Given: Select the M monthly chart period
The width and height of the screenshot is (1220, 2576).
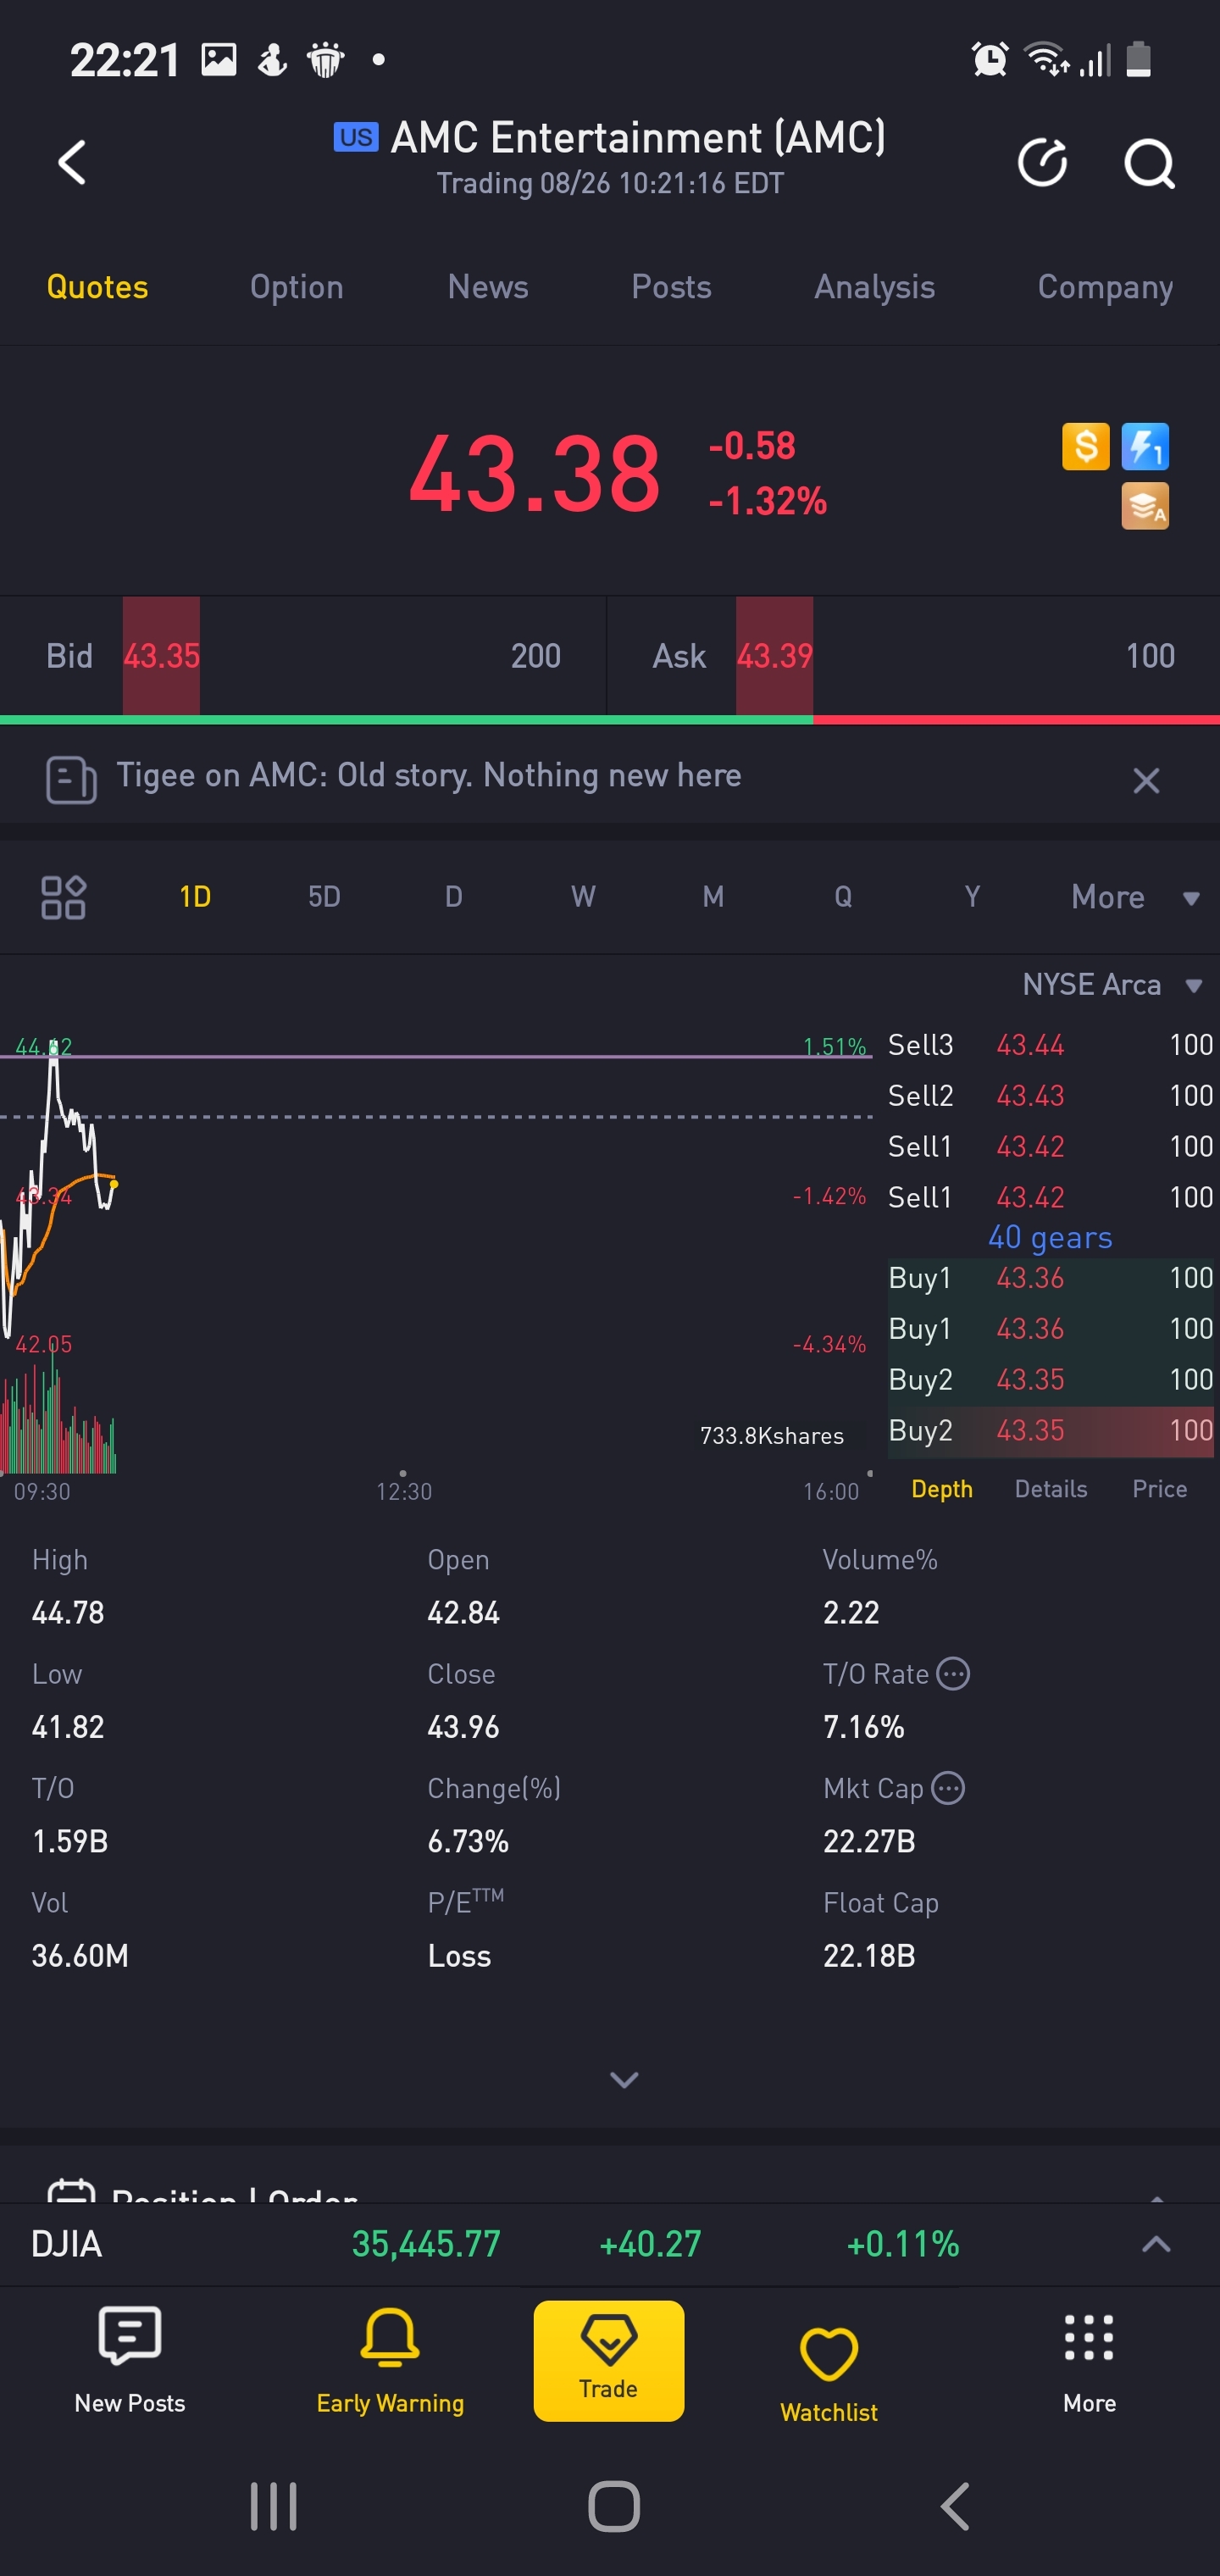Looking at the screenshot, I should coord(713,896).
